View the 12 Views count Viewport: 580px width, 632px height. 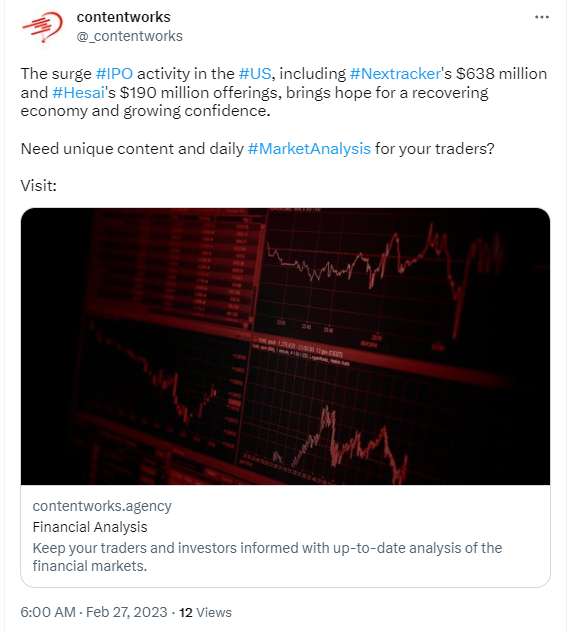pos(205,612)
